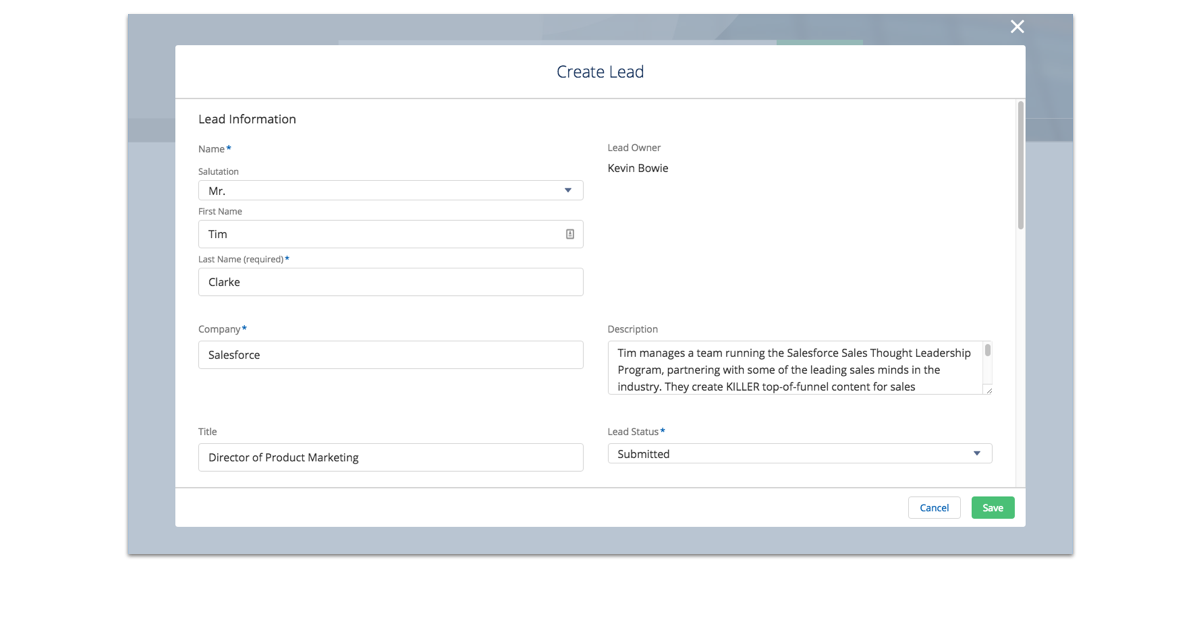The height and width of the screenshot is (640, 1200).
Task: Click the Last Name field containing Clarke
Action: tap(390, 282)
